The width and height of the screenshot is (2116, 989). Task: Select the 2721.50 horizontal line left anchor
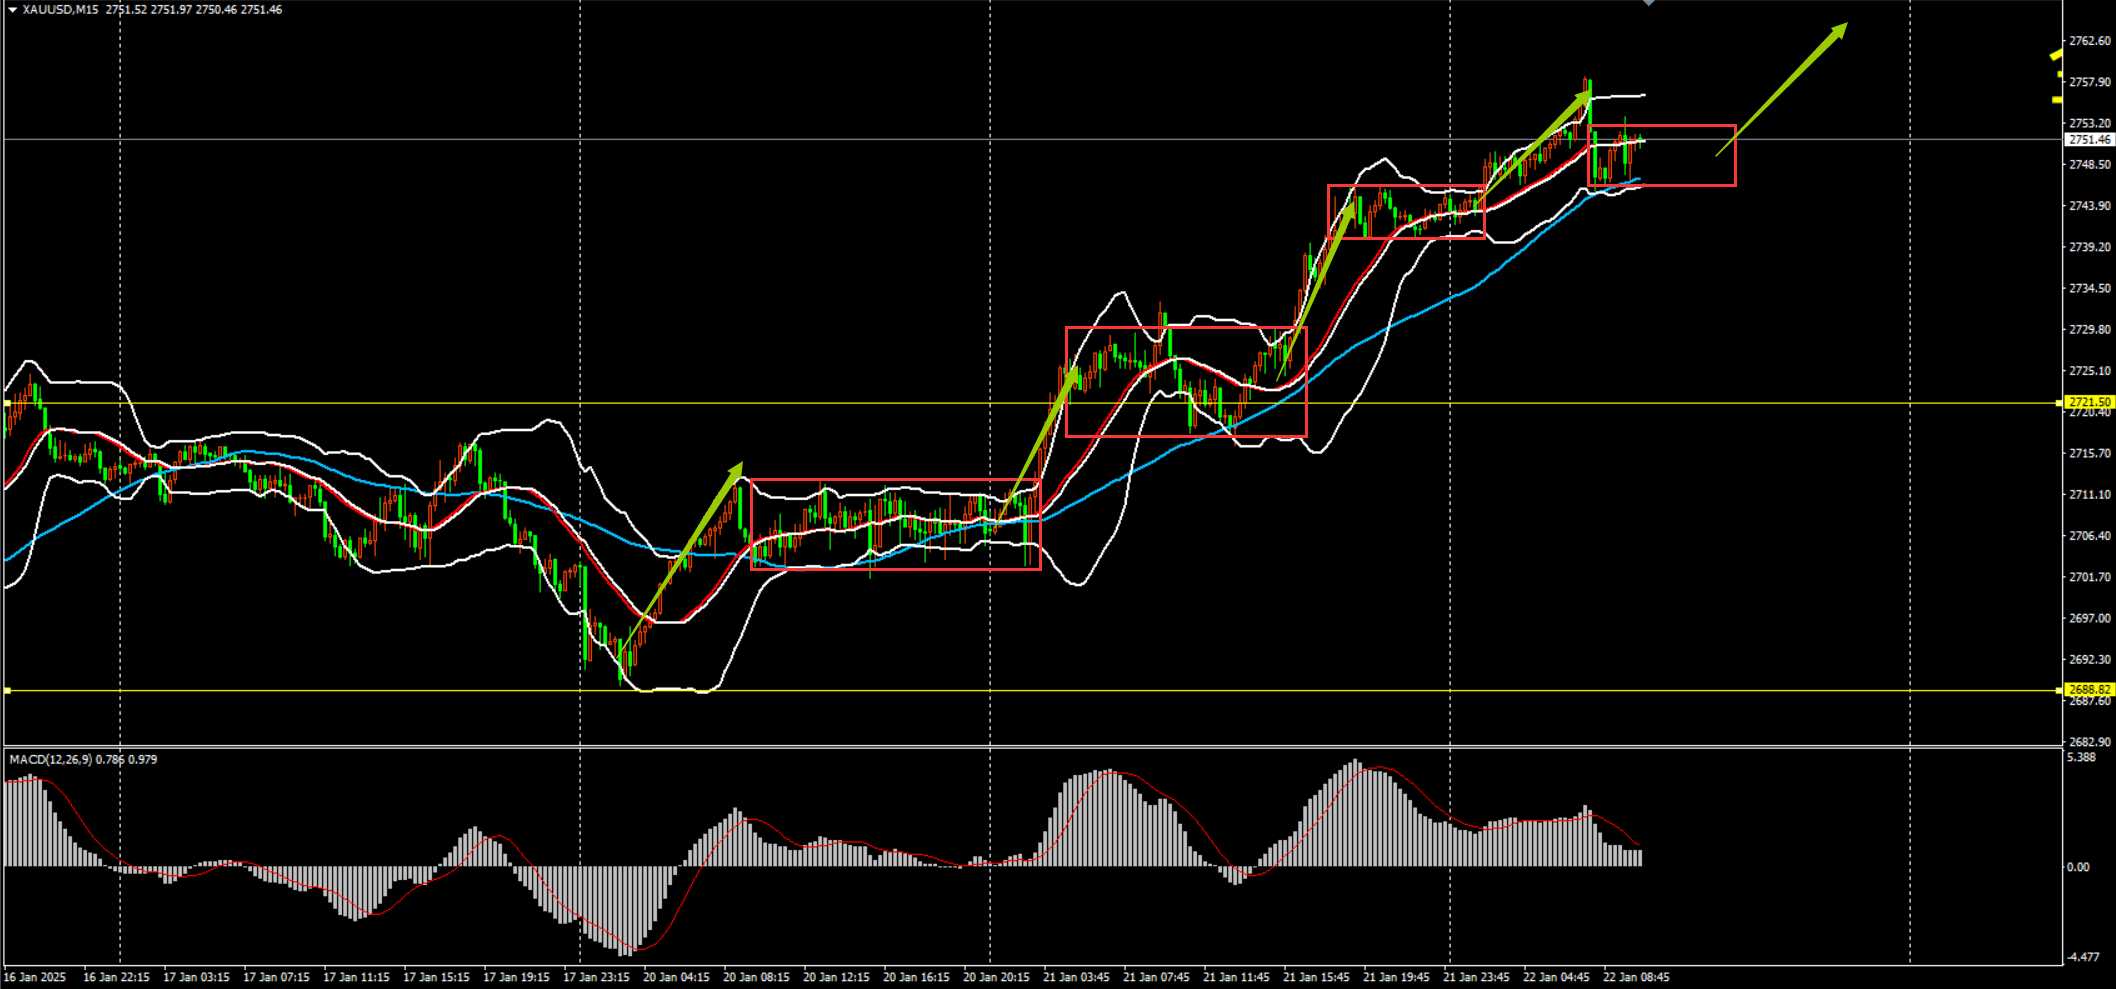7,403
